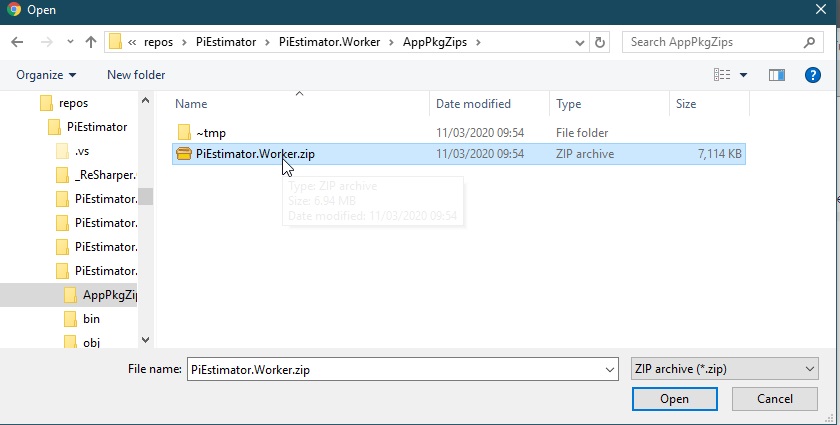Screen dimensions: 840x425
Task: Click the Up one level arrow
Action: pyautogui.click(x=91, y=42)
